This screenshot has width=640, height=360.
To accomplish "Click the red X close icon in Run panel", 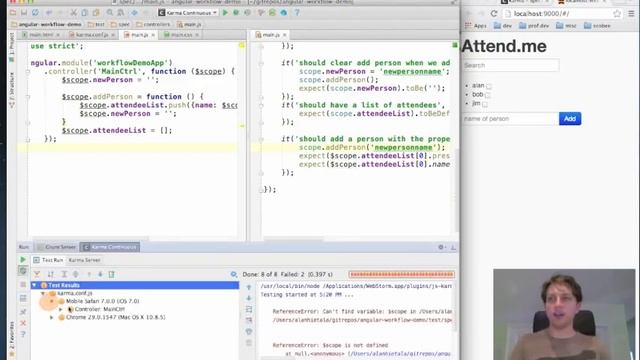I will (x=23, y=323).
